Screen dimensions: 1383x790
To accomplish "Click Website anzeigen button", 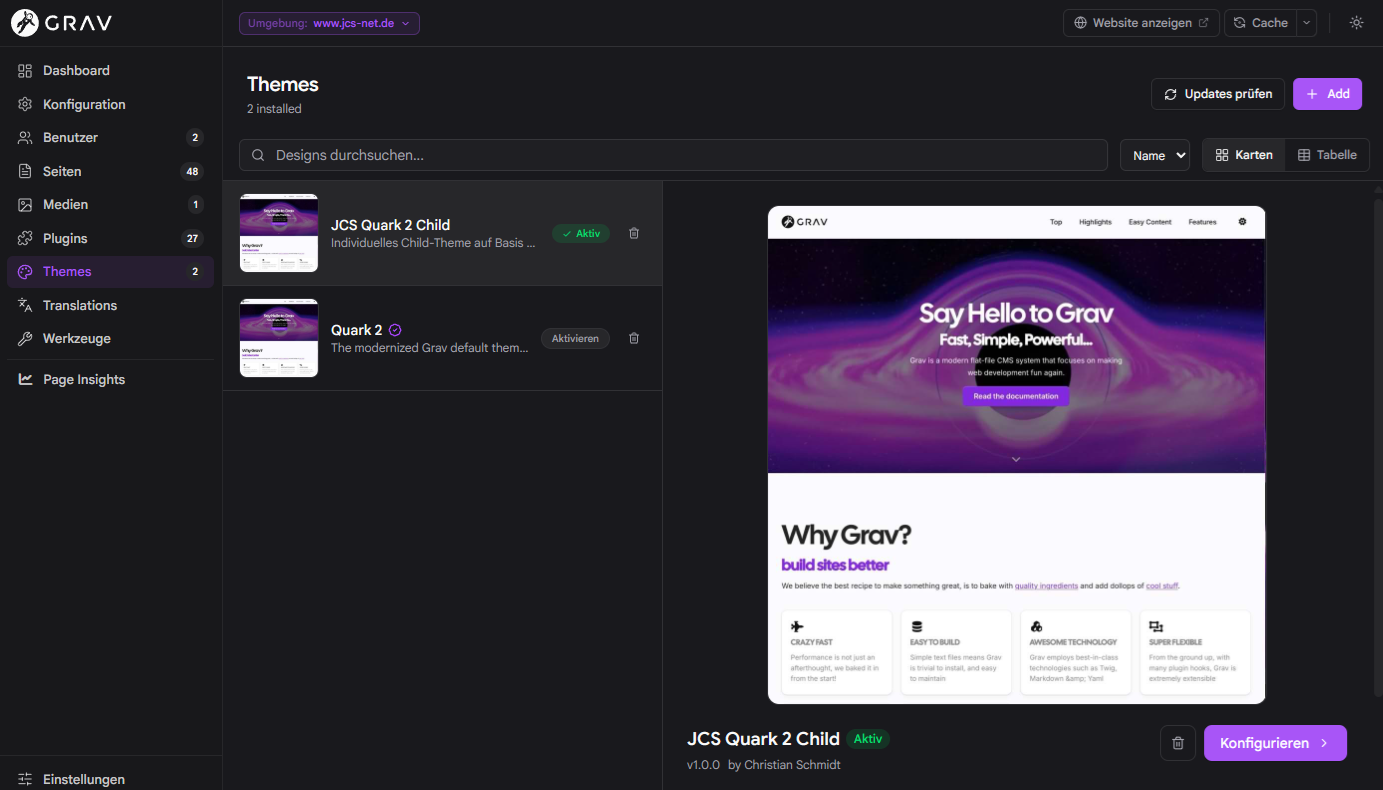I will [x=1141, y=23].
